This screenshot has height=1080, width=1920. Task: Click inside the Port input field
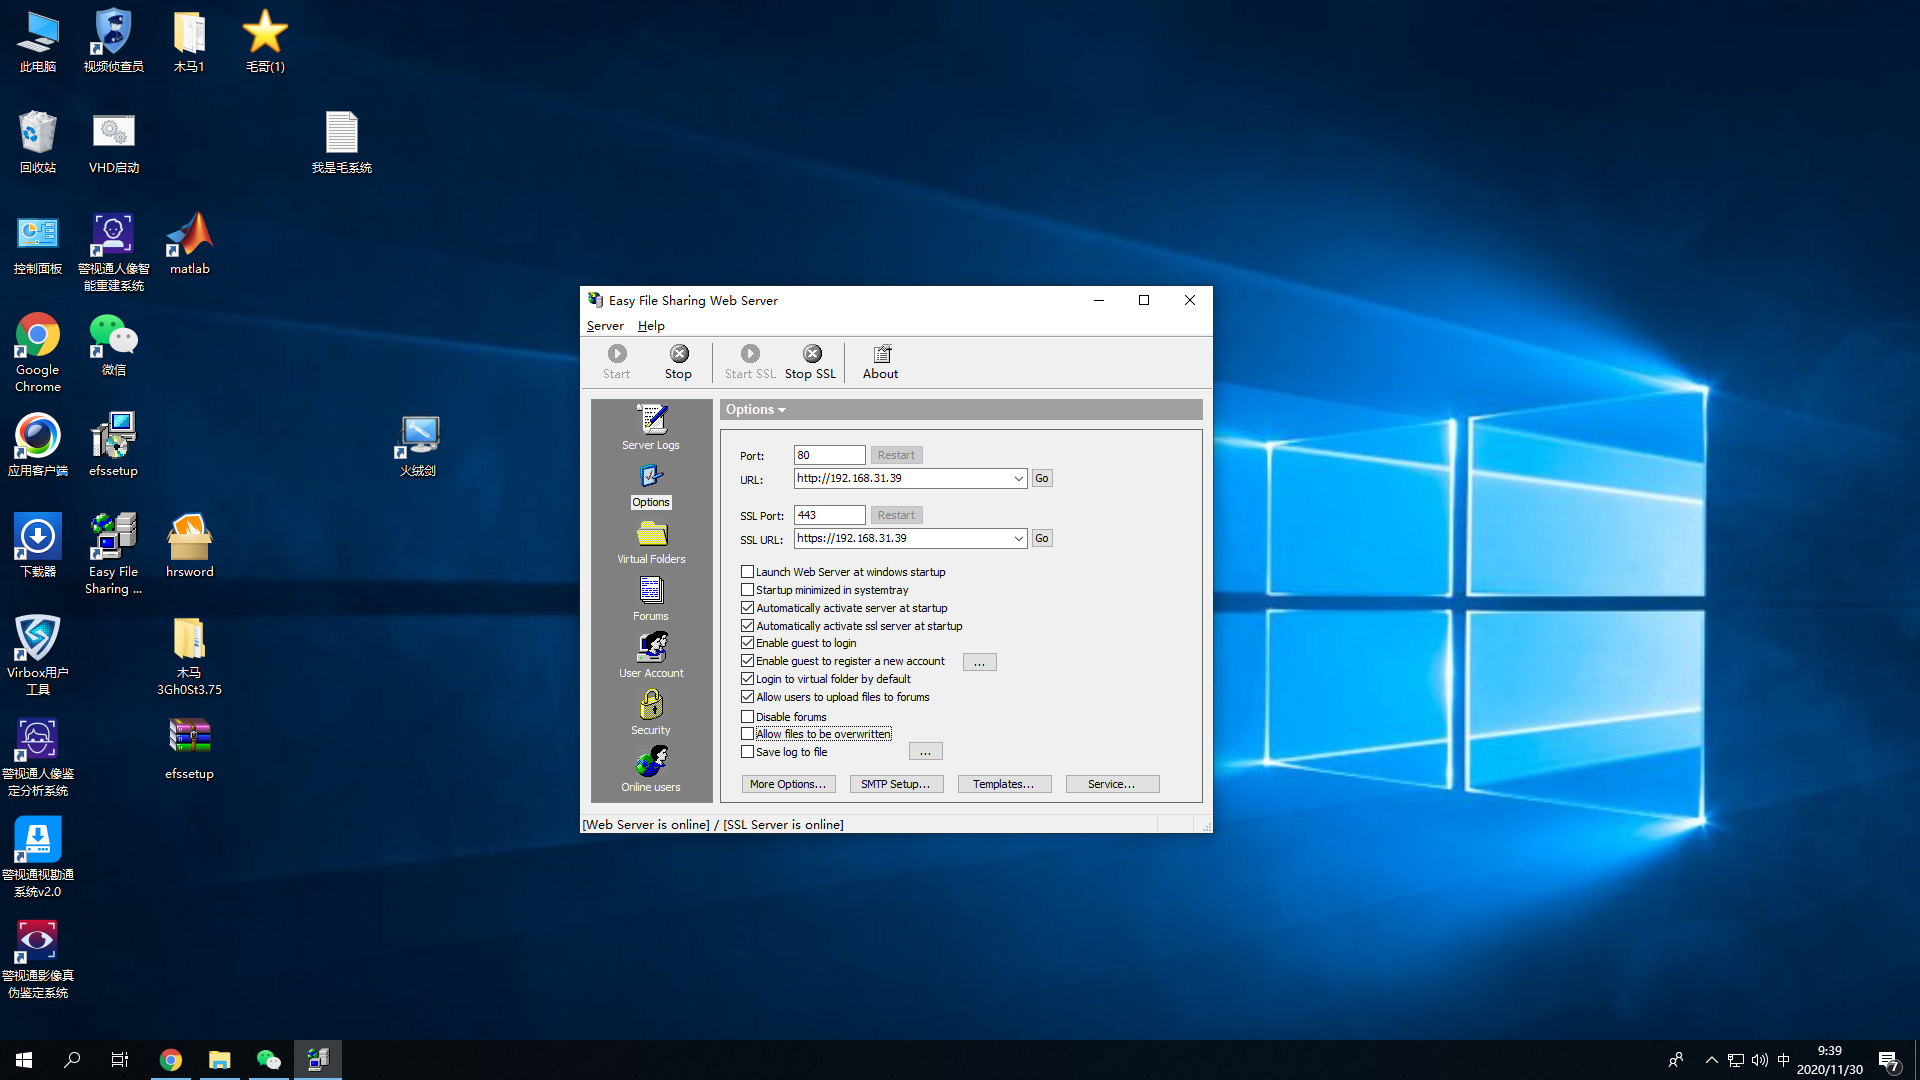(829, 455)
